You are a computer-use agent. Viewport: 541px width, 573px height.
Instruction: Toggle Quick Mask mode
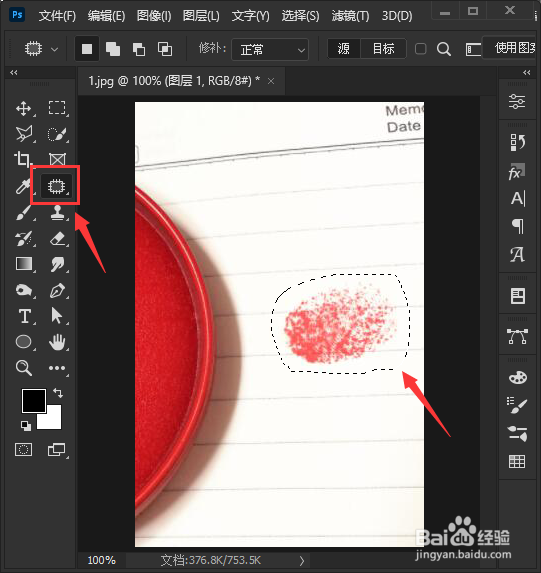click(x=23, y=449)
